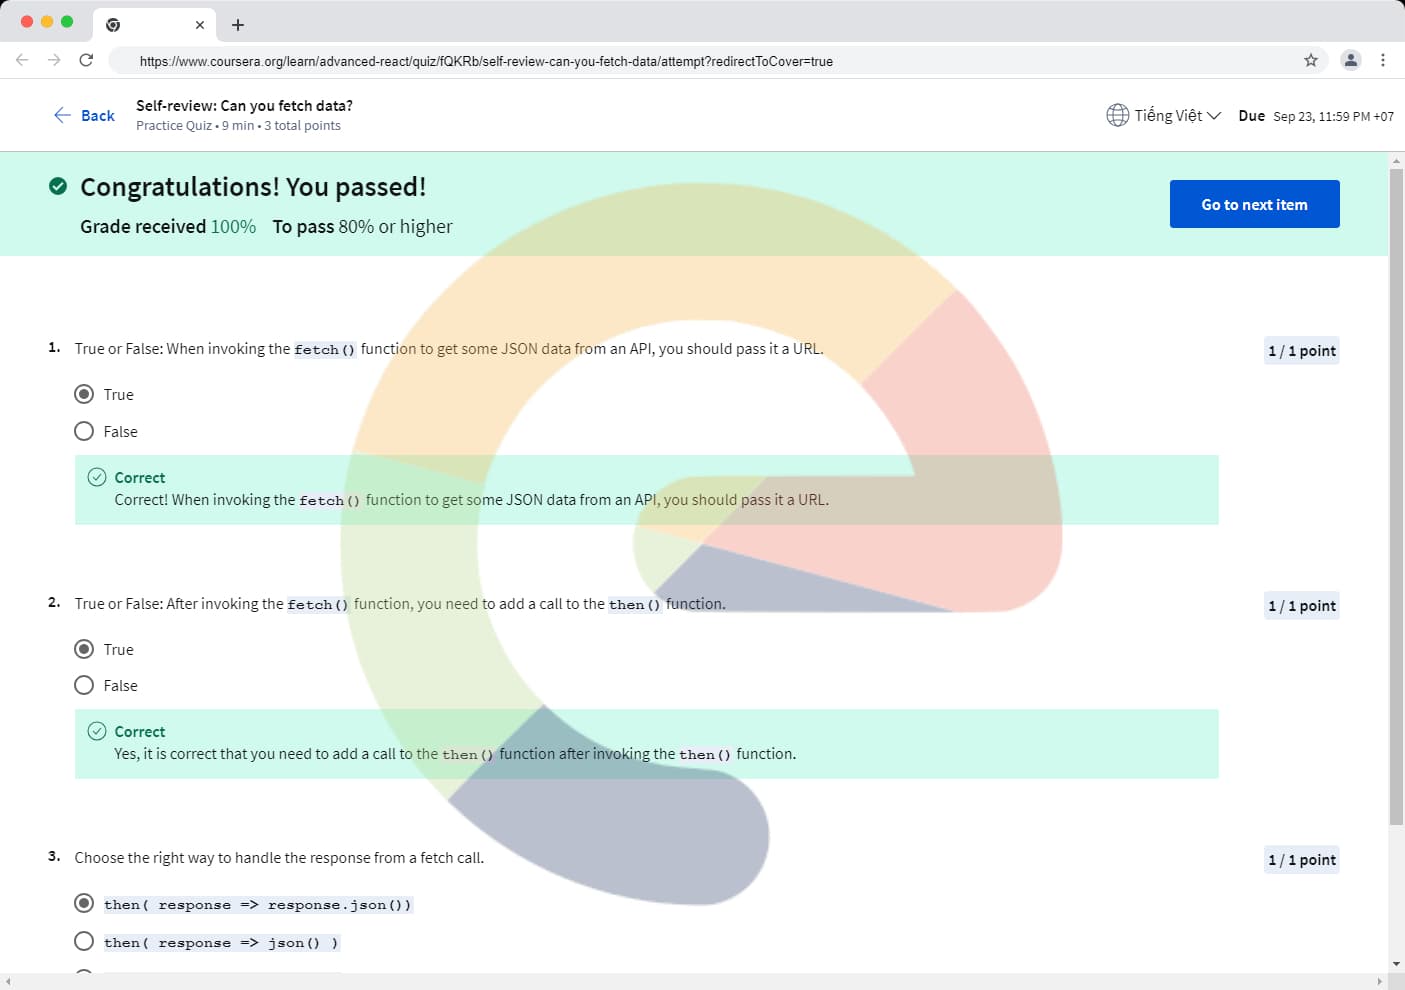Click the Go to next item button

click(x=1254, y=204)
